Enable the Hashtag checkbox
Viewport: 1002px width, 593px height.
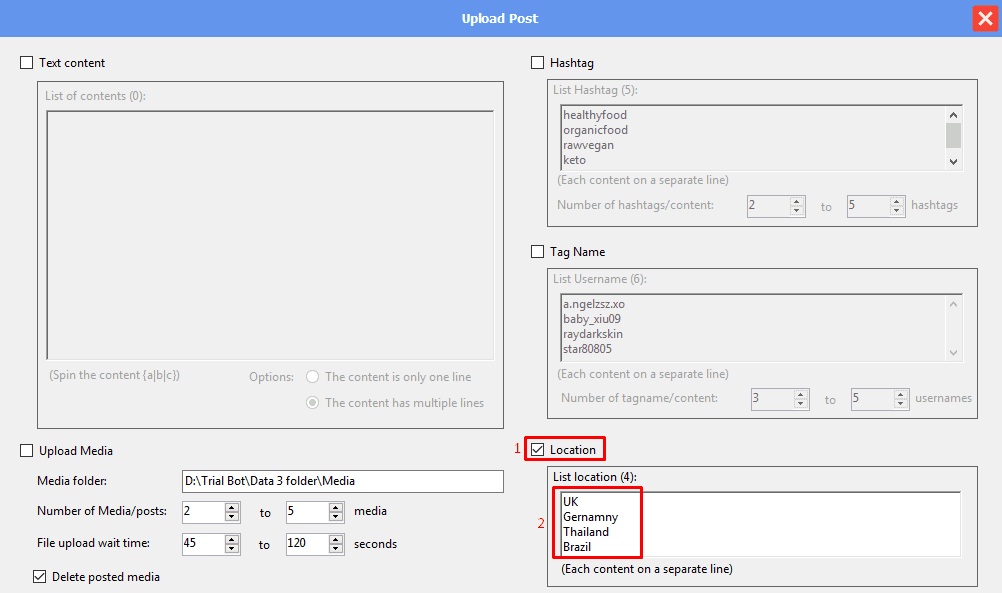[538, 63]
